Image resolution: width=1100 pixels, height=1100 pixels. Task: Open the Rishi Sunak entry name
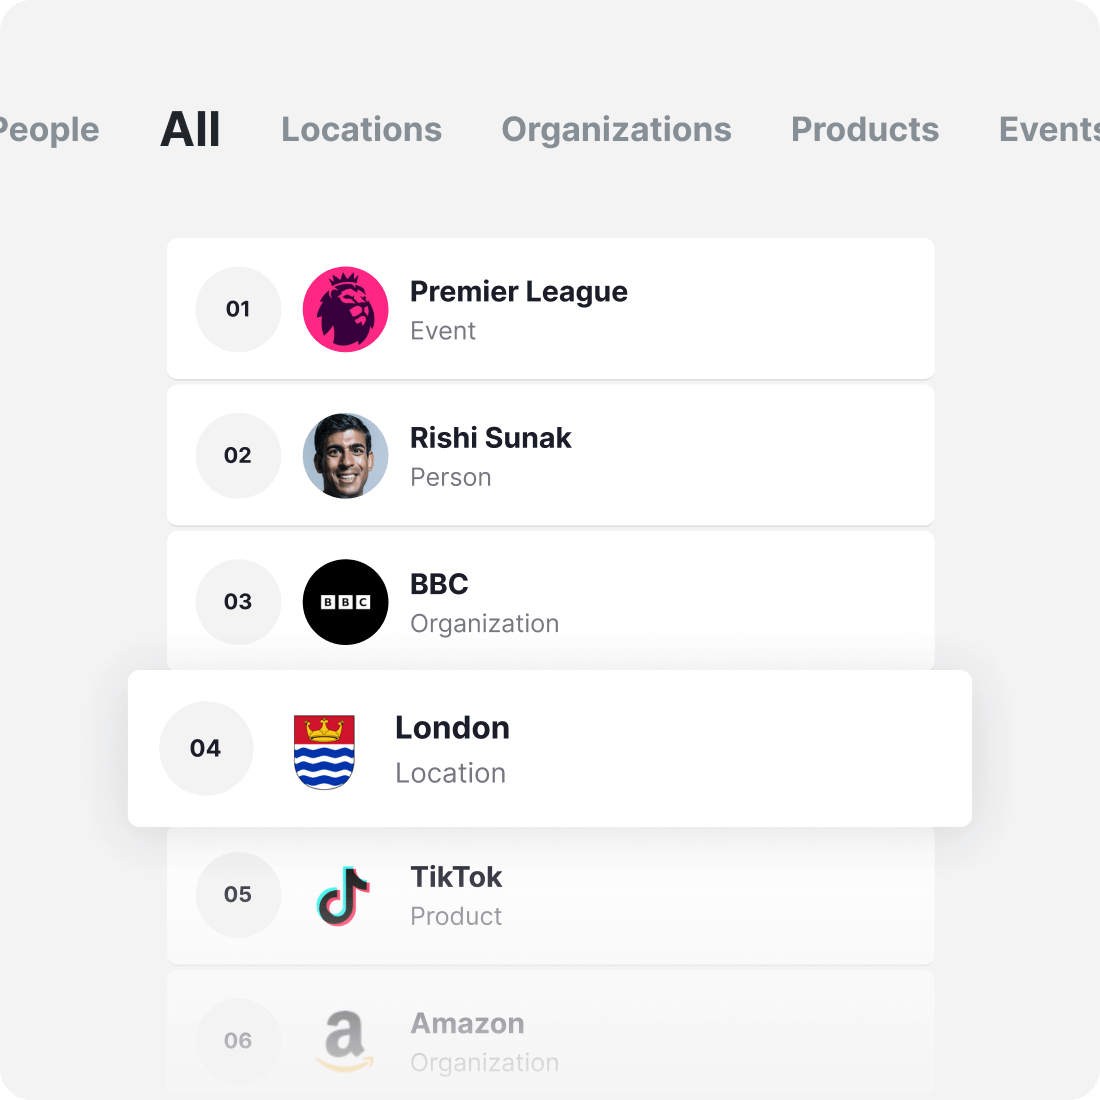[x=490, y=438]
